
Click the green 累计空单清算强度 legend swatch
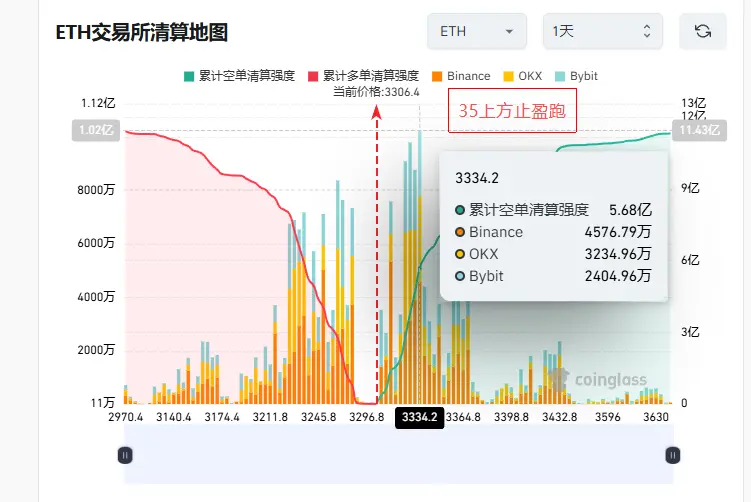(x=189, y=77)
